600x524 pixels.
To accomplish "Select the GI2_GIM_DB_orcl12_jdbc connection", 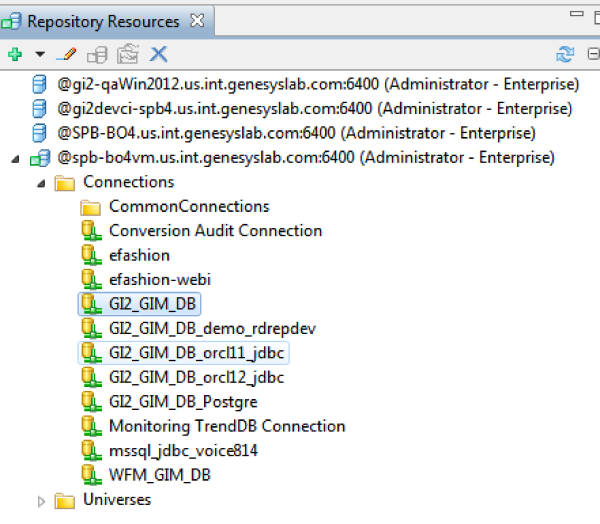I will coord(197,377).
